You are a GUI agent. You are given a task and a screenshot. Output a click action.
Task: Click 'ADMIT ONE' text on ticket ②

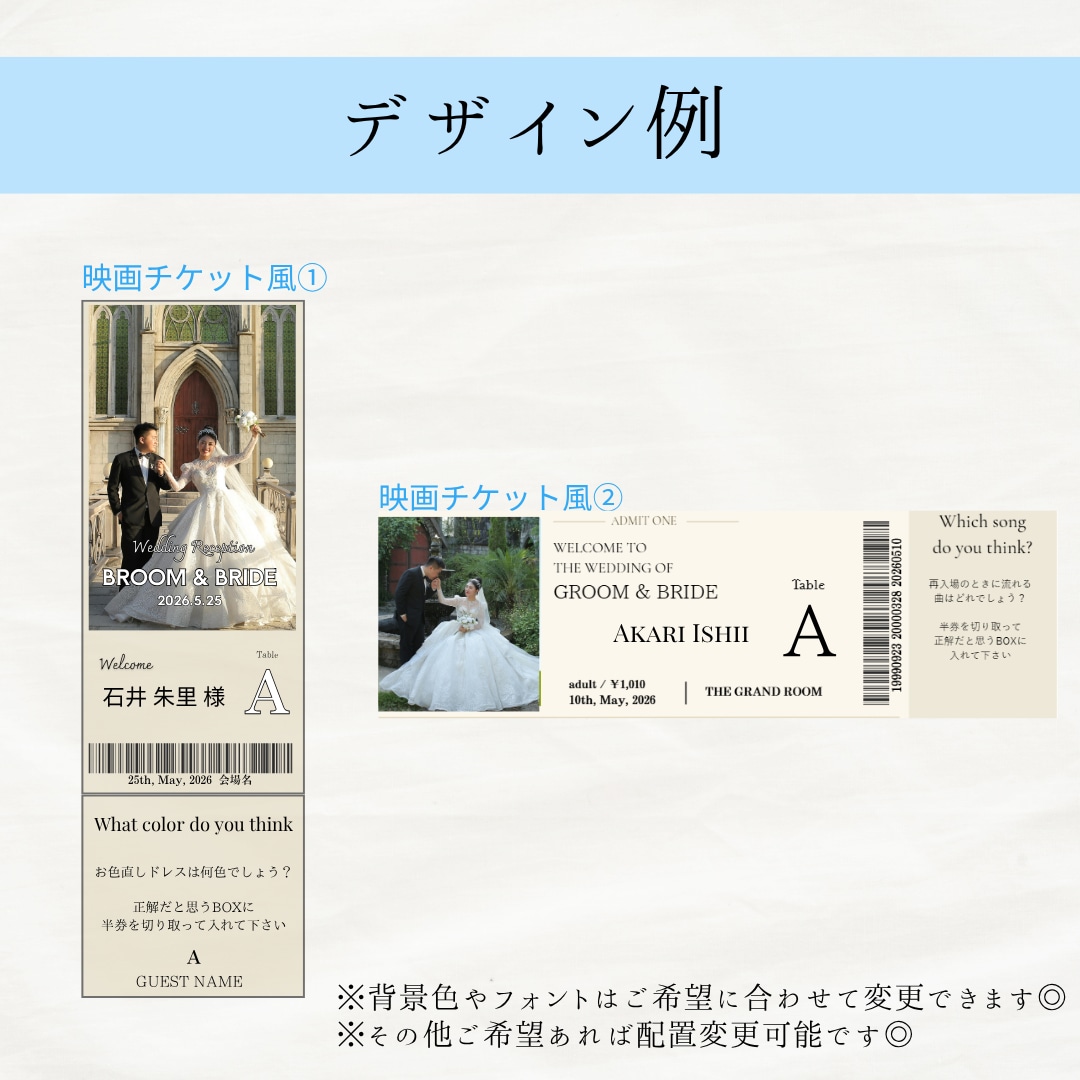pos(644,521)
